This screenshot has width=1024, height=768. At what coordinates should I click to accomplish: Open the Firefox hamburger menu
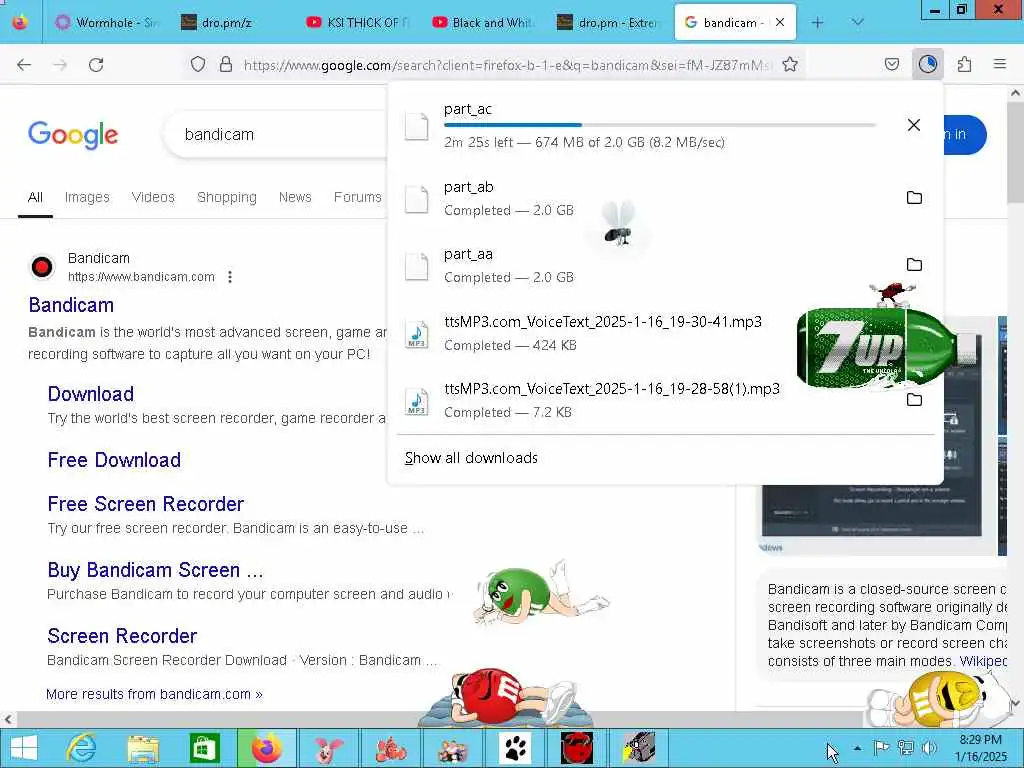tap(1000, 64)
